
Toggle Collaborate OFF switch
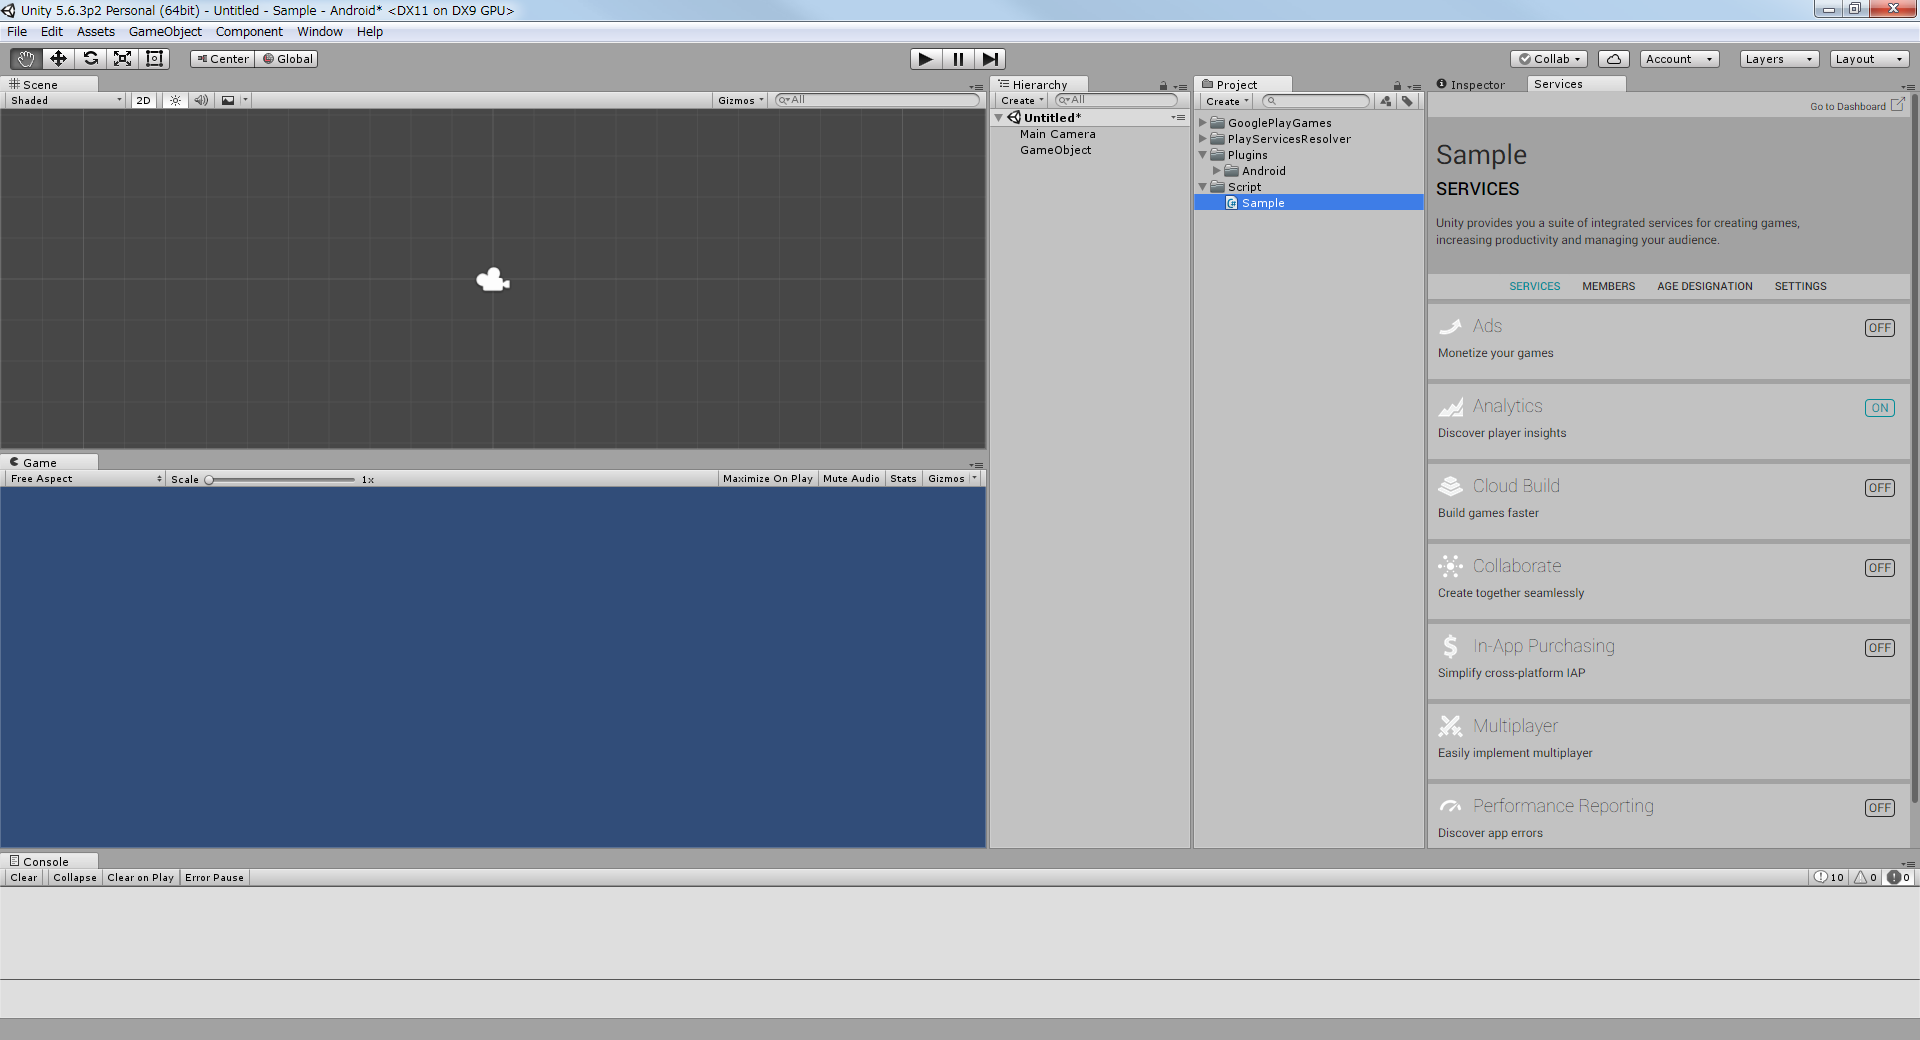(x=1880, y=568)
